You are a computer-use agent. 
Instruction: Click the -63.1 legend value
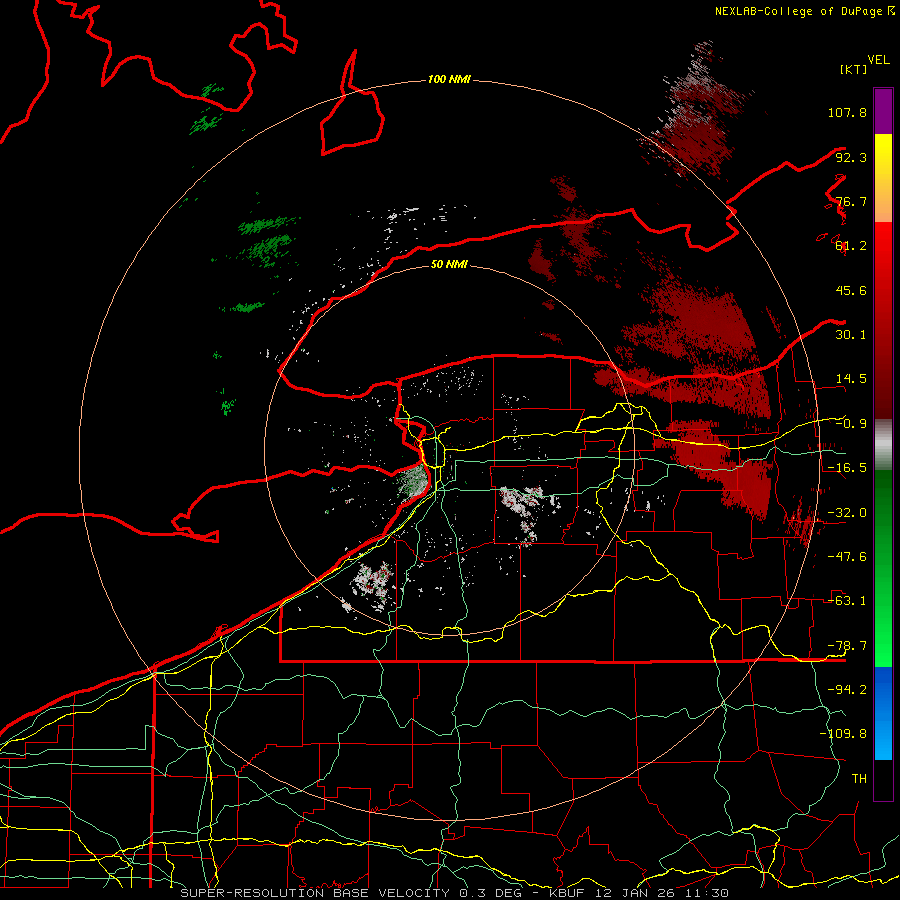847,601
